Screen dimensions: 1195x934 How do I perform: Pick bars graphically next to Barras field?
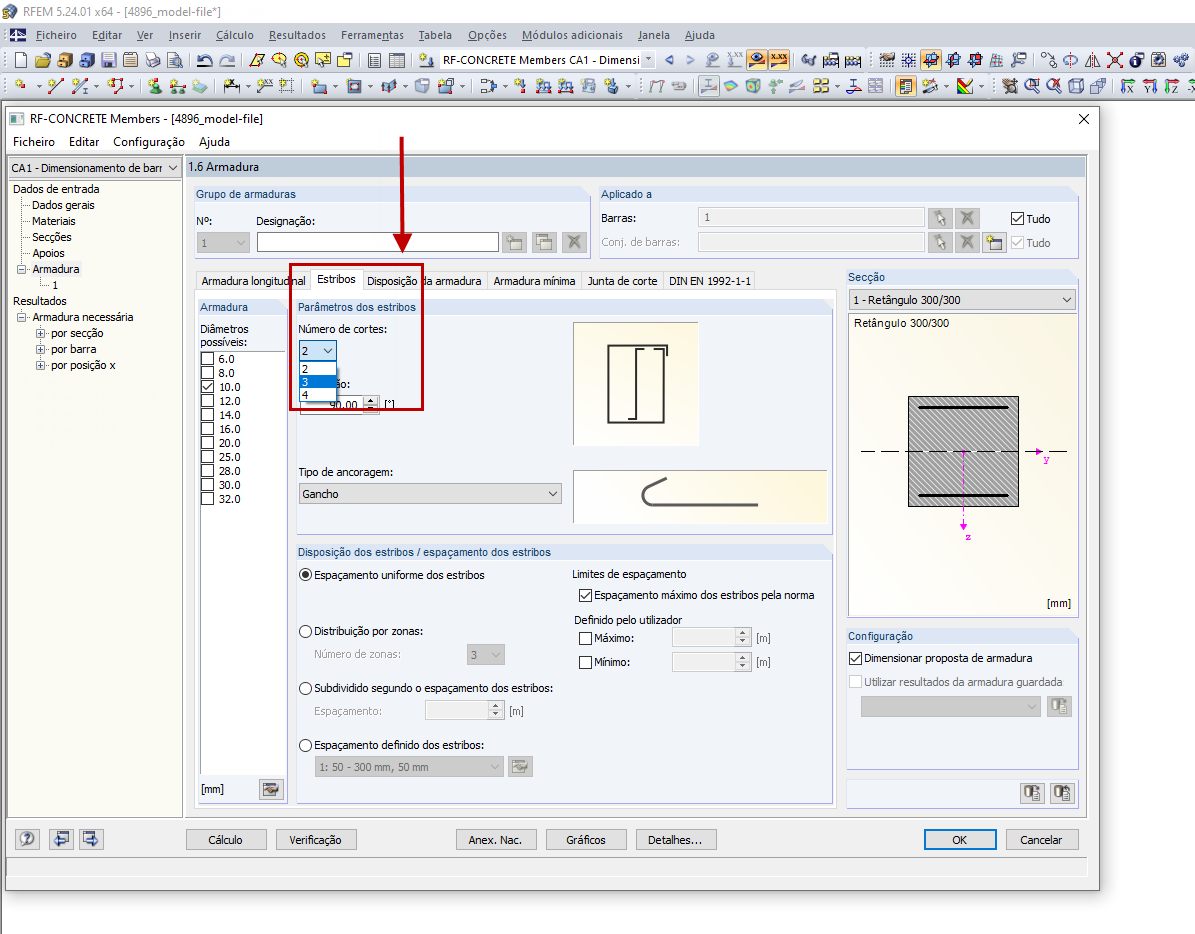tap(940, 219)
